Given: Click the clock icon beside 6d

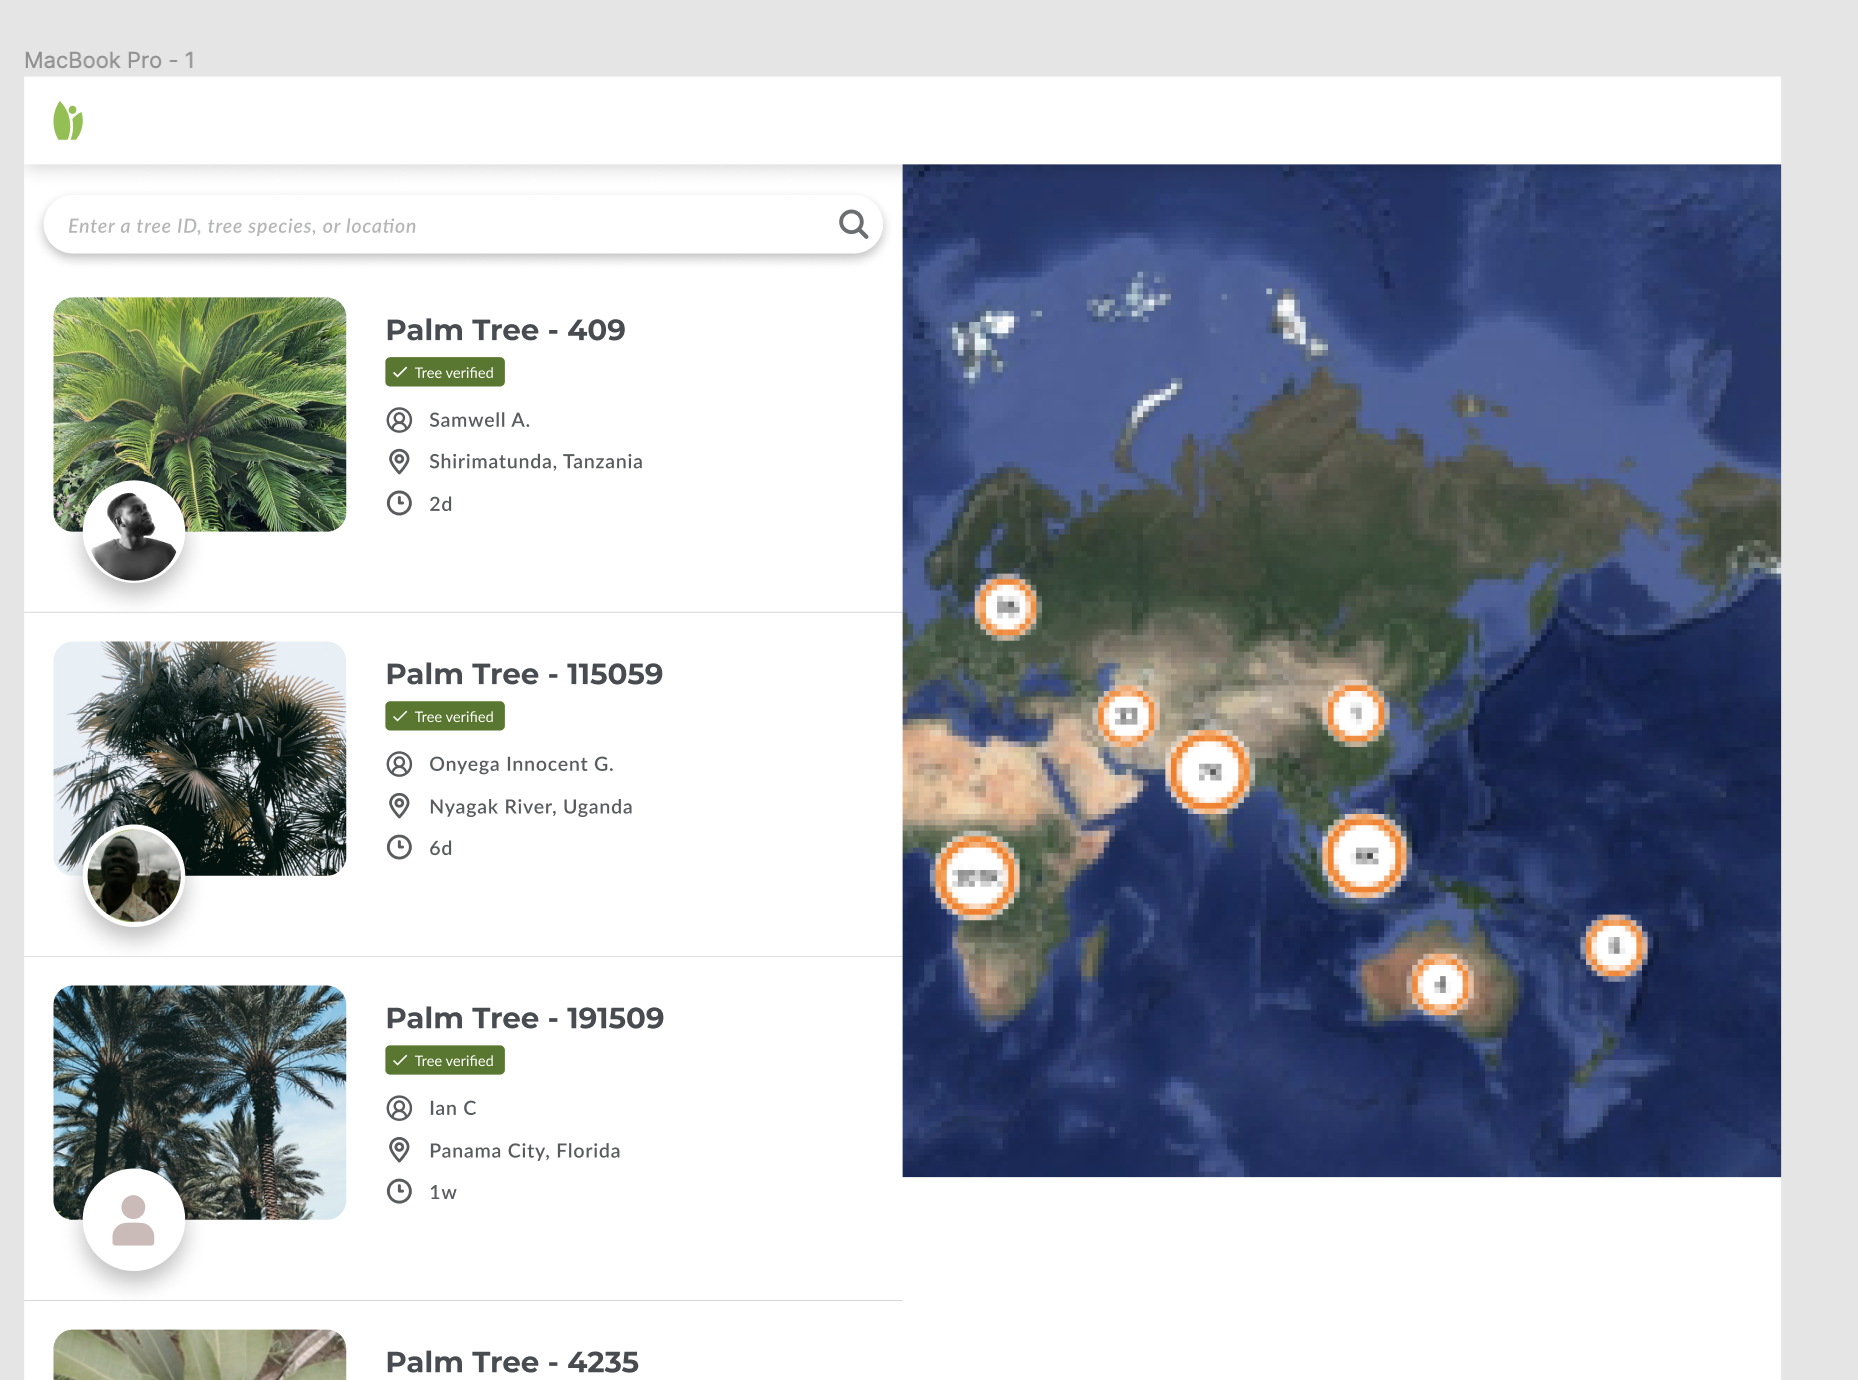Looking at the screenshot, I should (x=399, y=847).
